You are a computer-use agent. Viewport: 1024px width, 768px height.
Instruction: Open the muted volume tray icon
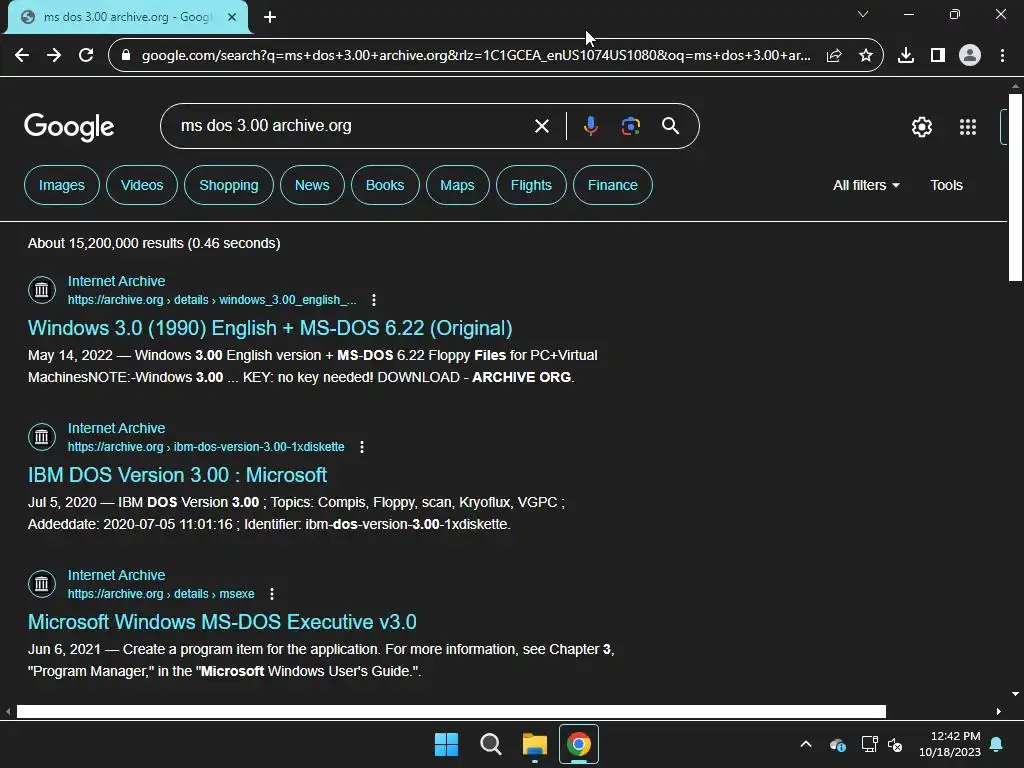[895, 744]
